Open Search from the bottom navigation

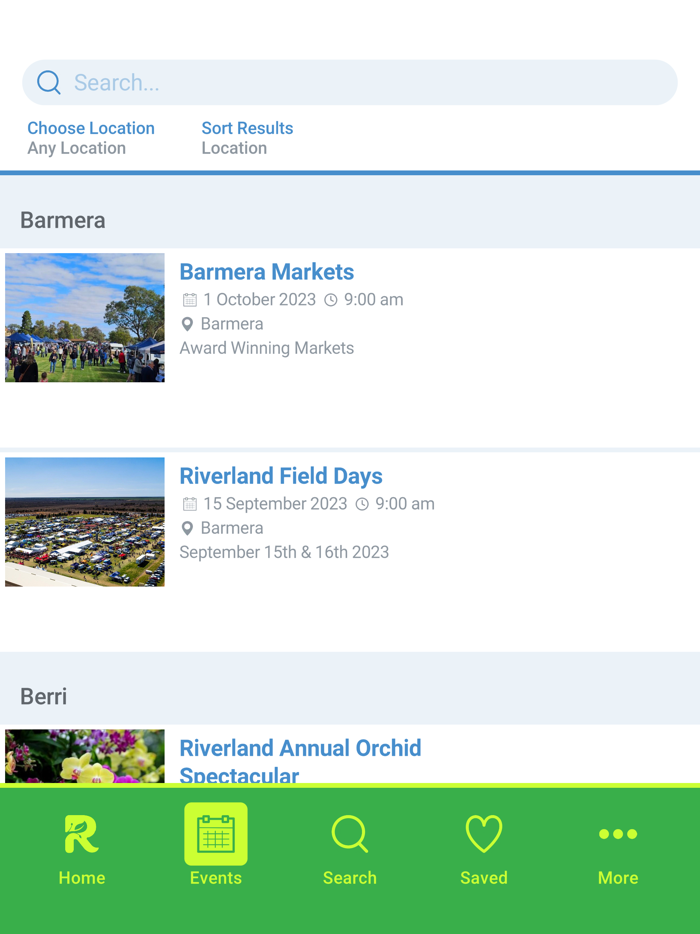350,833
